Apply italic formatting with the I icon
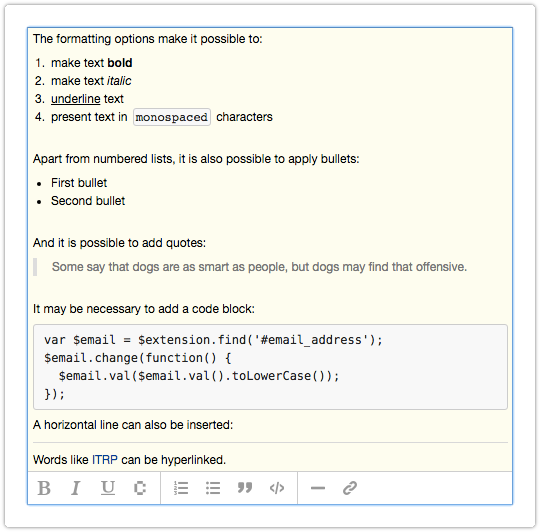 tap(75, 488)
